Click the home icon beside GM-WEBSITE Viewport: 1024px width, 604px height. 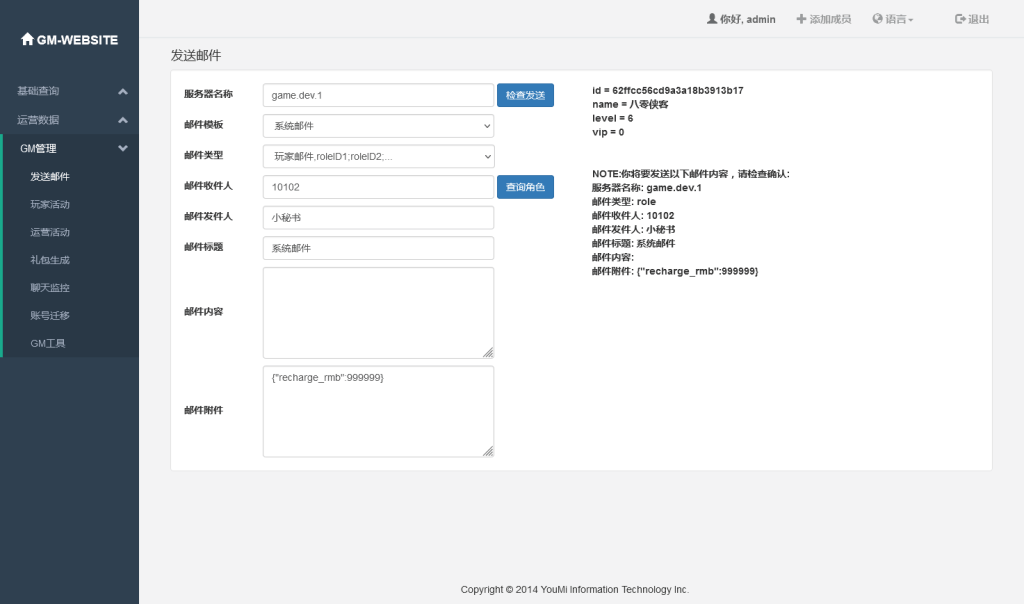27,40
